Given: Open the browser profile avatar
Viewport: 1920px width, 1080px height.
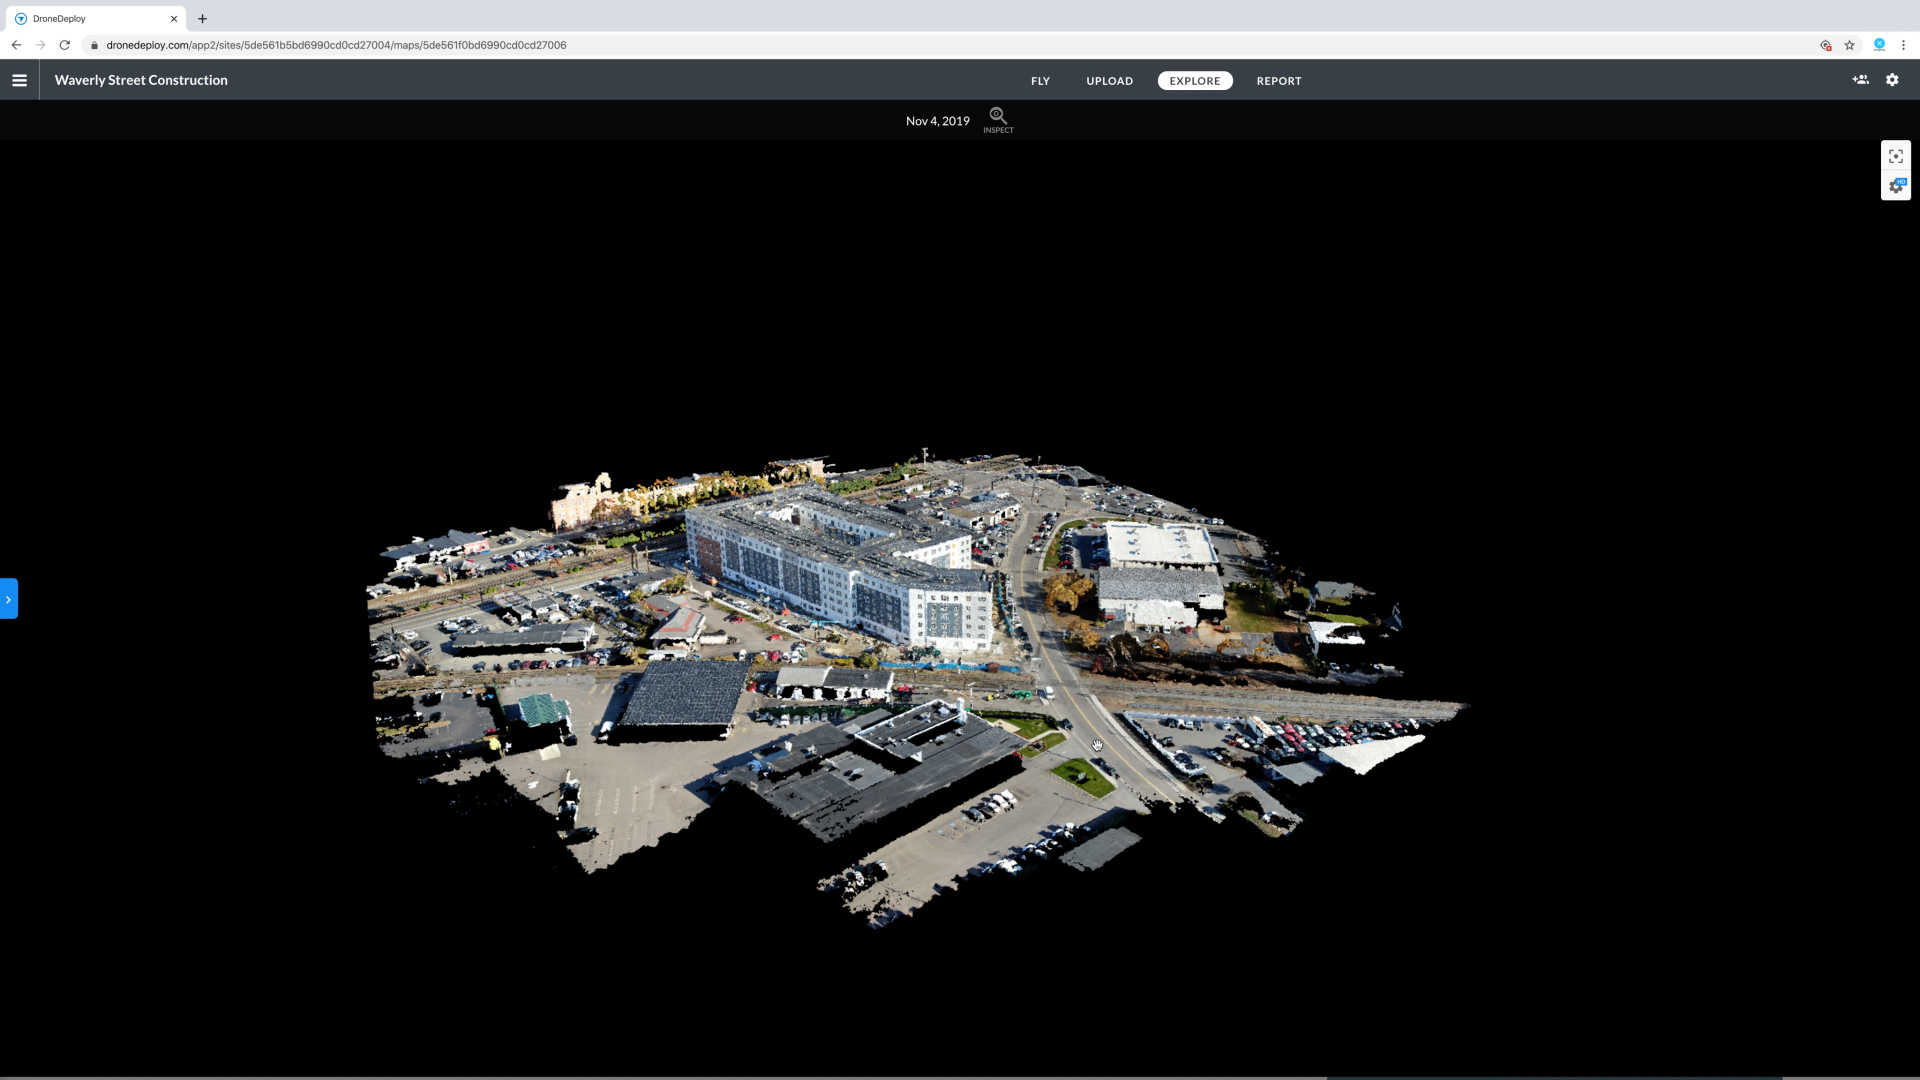Looking at the screenshot, I should [x=1879, y=45].
